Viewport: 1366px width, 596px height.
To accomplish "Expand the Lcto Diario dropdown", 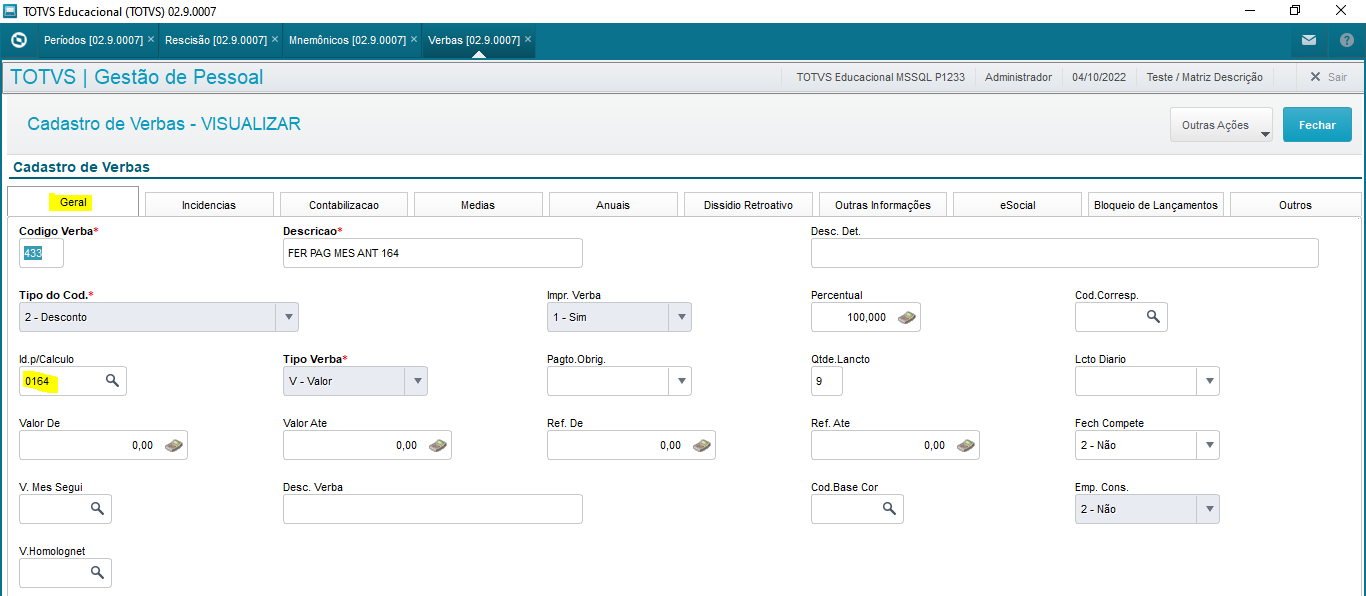I will coord(1210,381).
